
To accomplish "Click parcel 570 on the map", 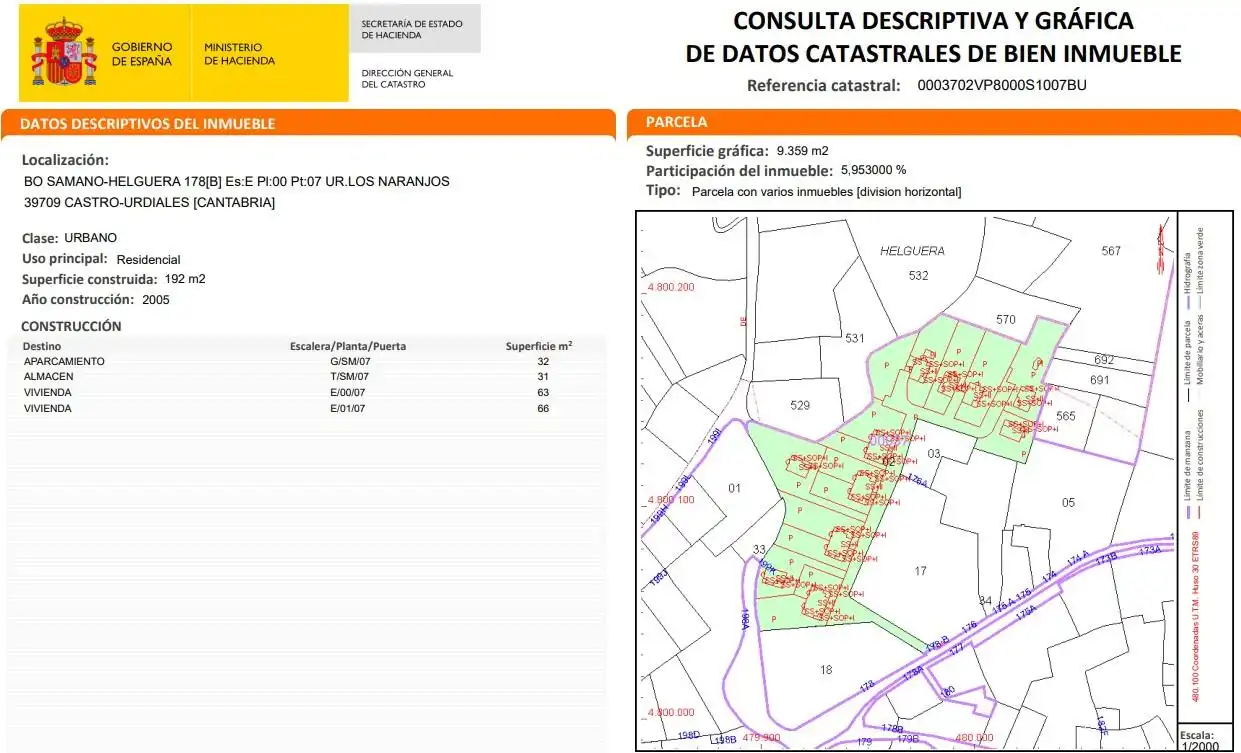I will (1006, 319).
